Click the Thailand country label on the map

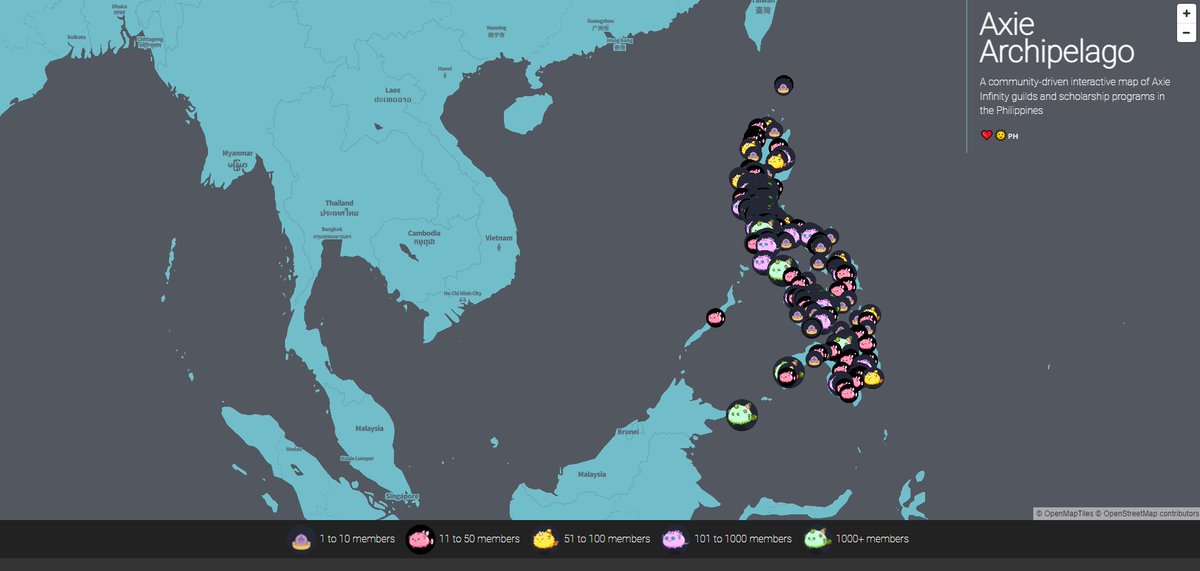click(338, 208)
